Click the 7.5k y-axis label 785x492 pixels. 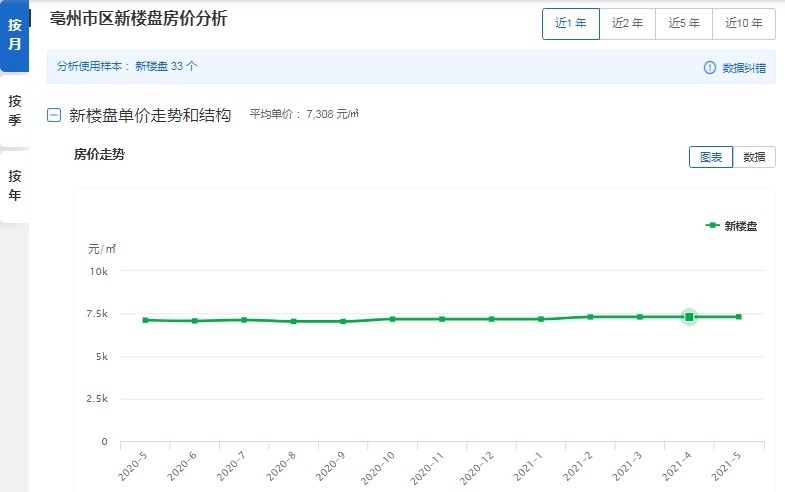97,314
